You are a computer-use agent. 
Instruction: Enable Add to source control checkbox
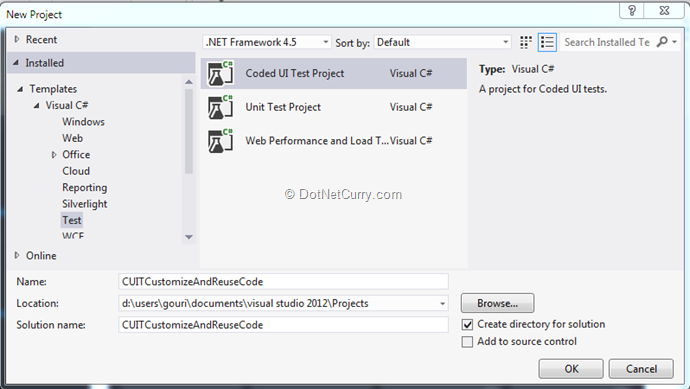(x=467, y=342)
